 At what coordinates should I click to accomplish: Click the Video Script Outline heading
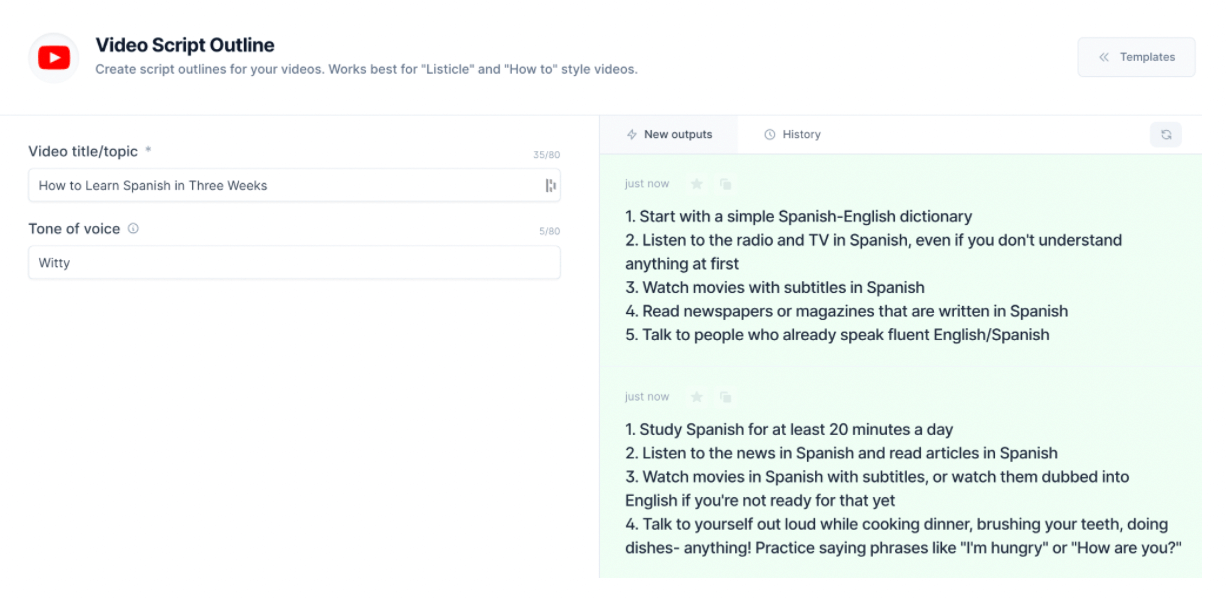(x=185, y=45)
